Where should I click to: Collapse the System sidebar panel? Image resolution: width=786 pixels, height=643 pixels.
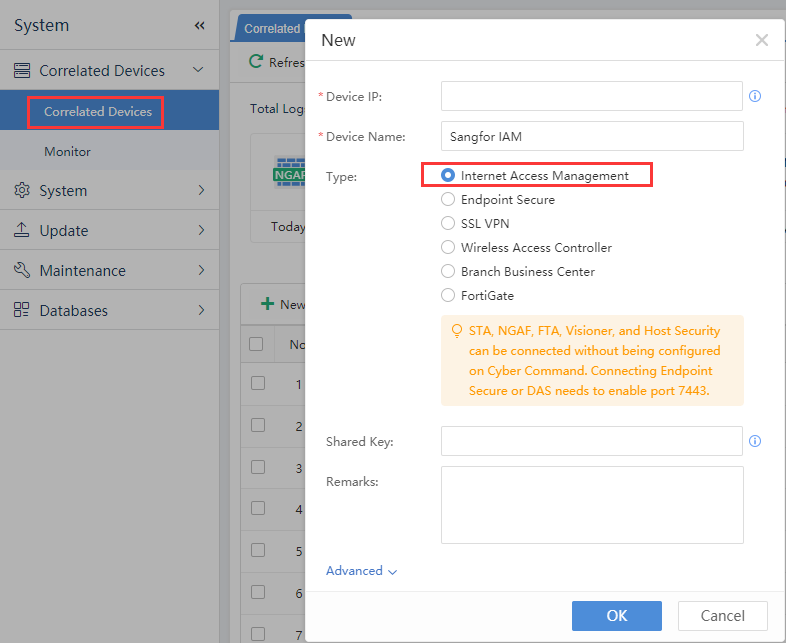(199, 26)
